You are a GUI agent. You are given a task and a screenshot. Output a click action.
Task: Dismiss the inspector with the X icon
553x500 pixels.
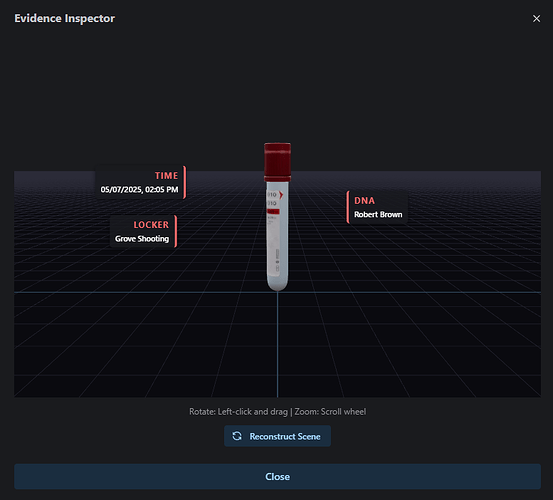pos(536,18)
